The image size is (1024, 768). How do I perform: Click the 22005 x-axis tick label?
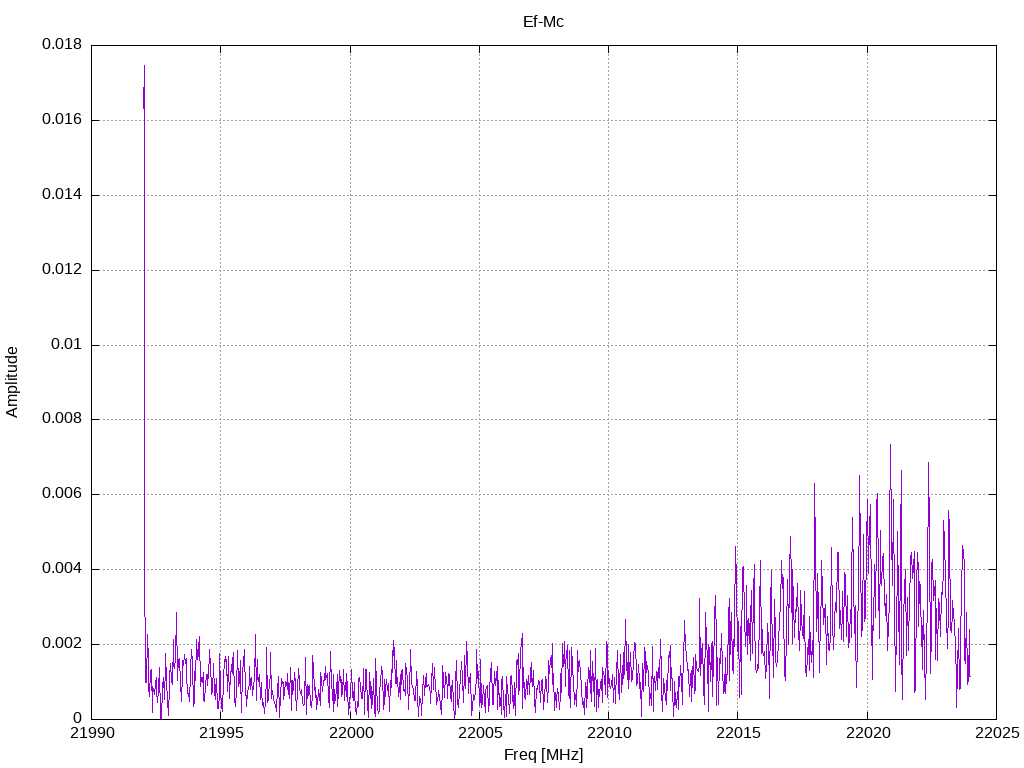pos(479,735)
